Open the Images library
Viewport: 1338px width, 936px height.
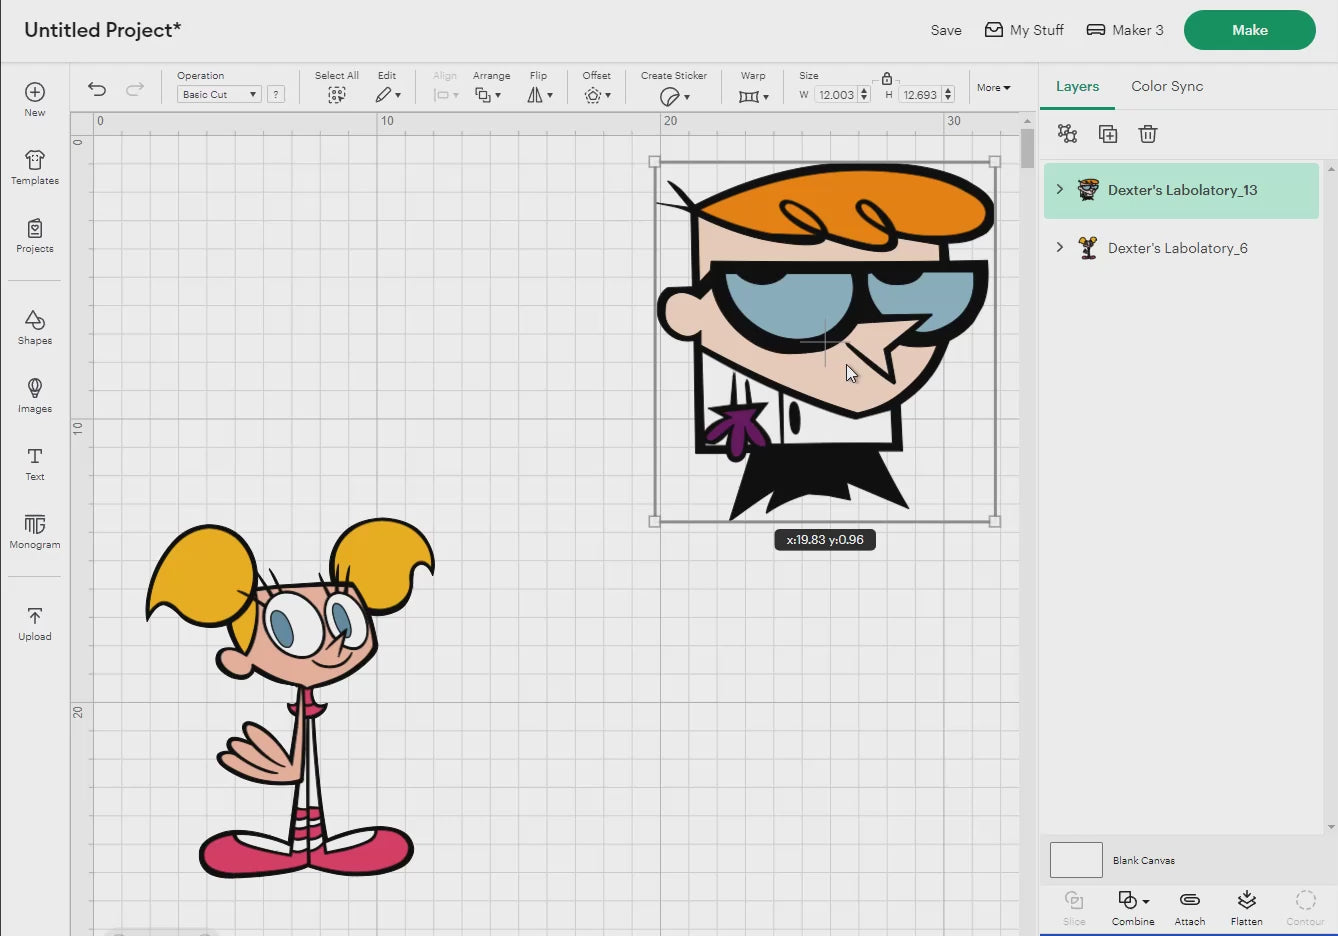click(x=35, y=395)
